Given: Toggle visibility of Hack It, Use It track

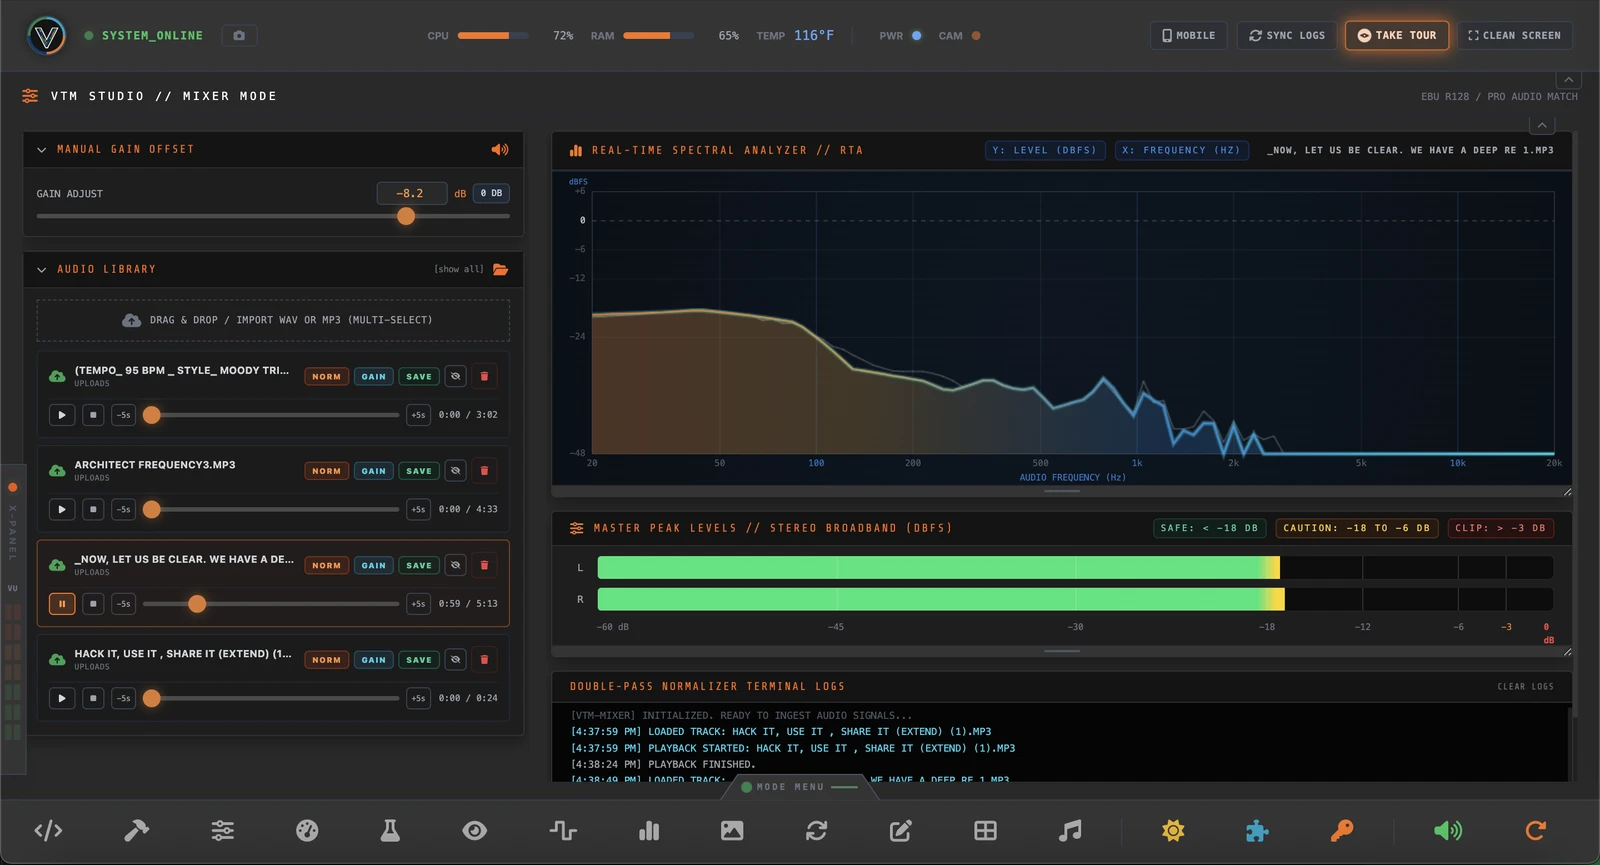Looking at the screenshot, I should coord(455,660).
